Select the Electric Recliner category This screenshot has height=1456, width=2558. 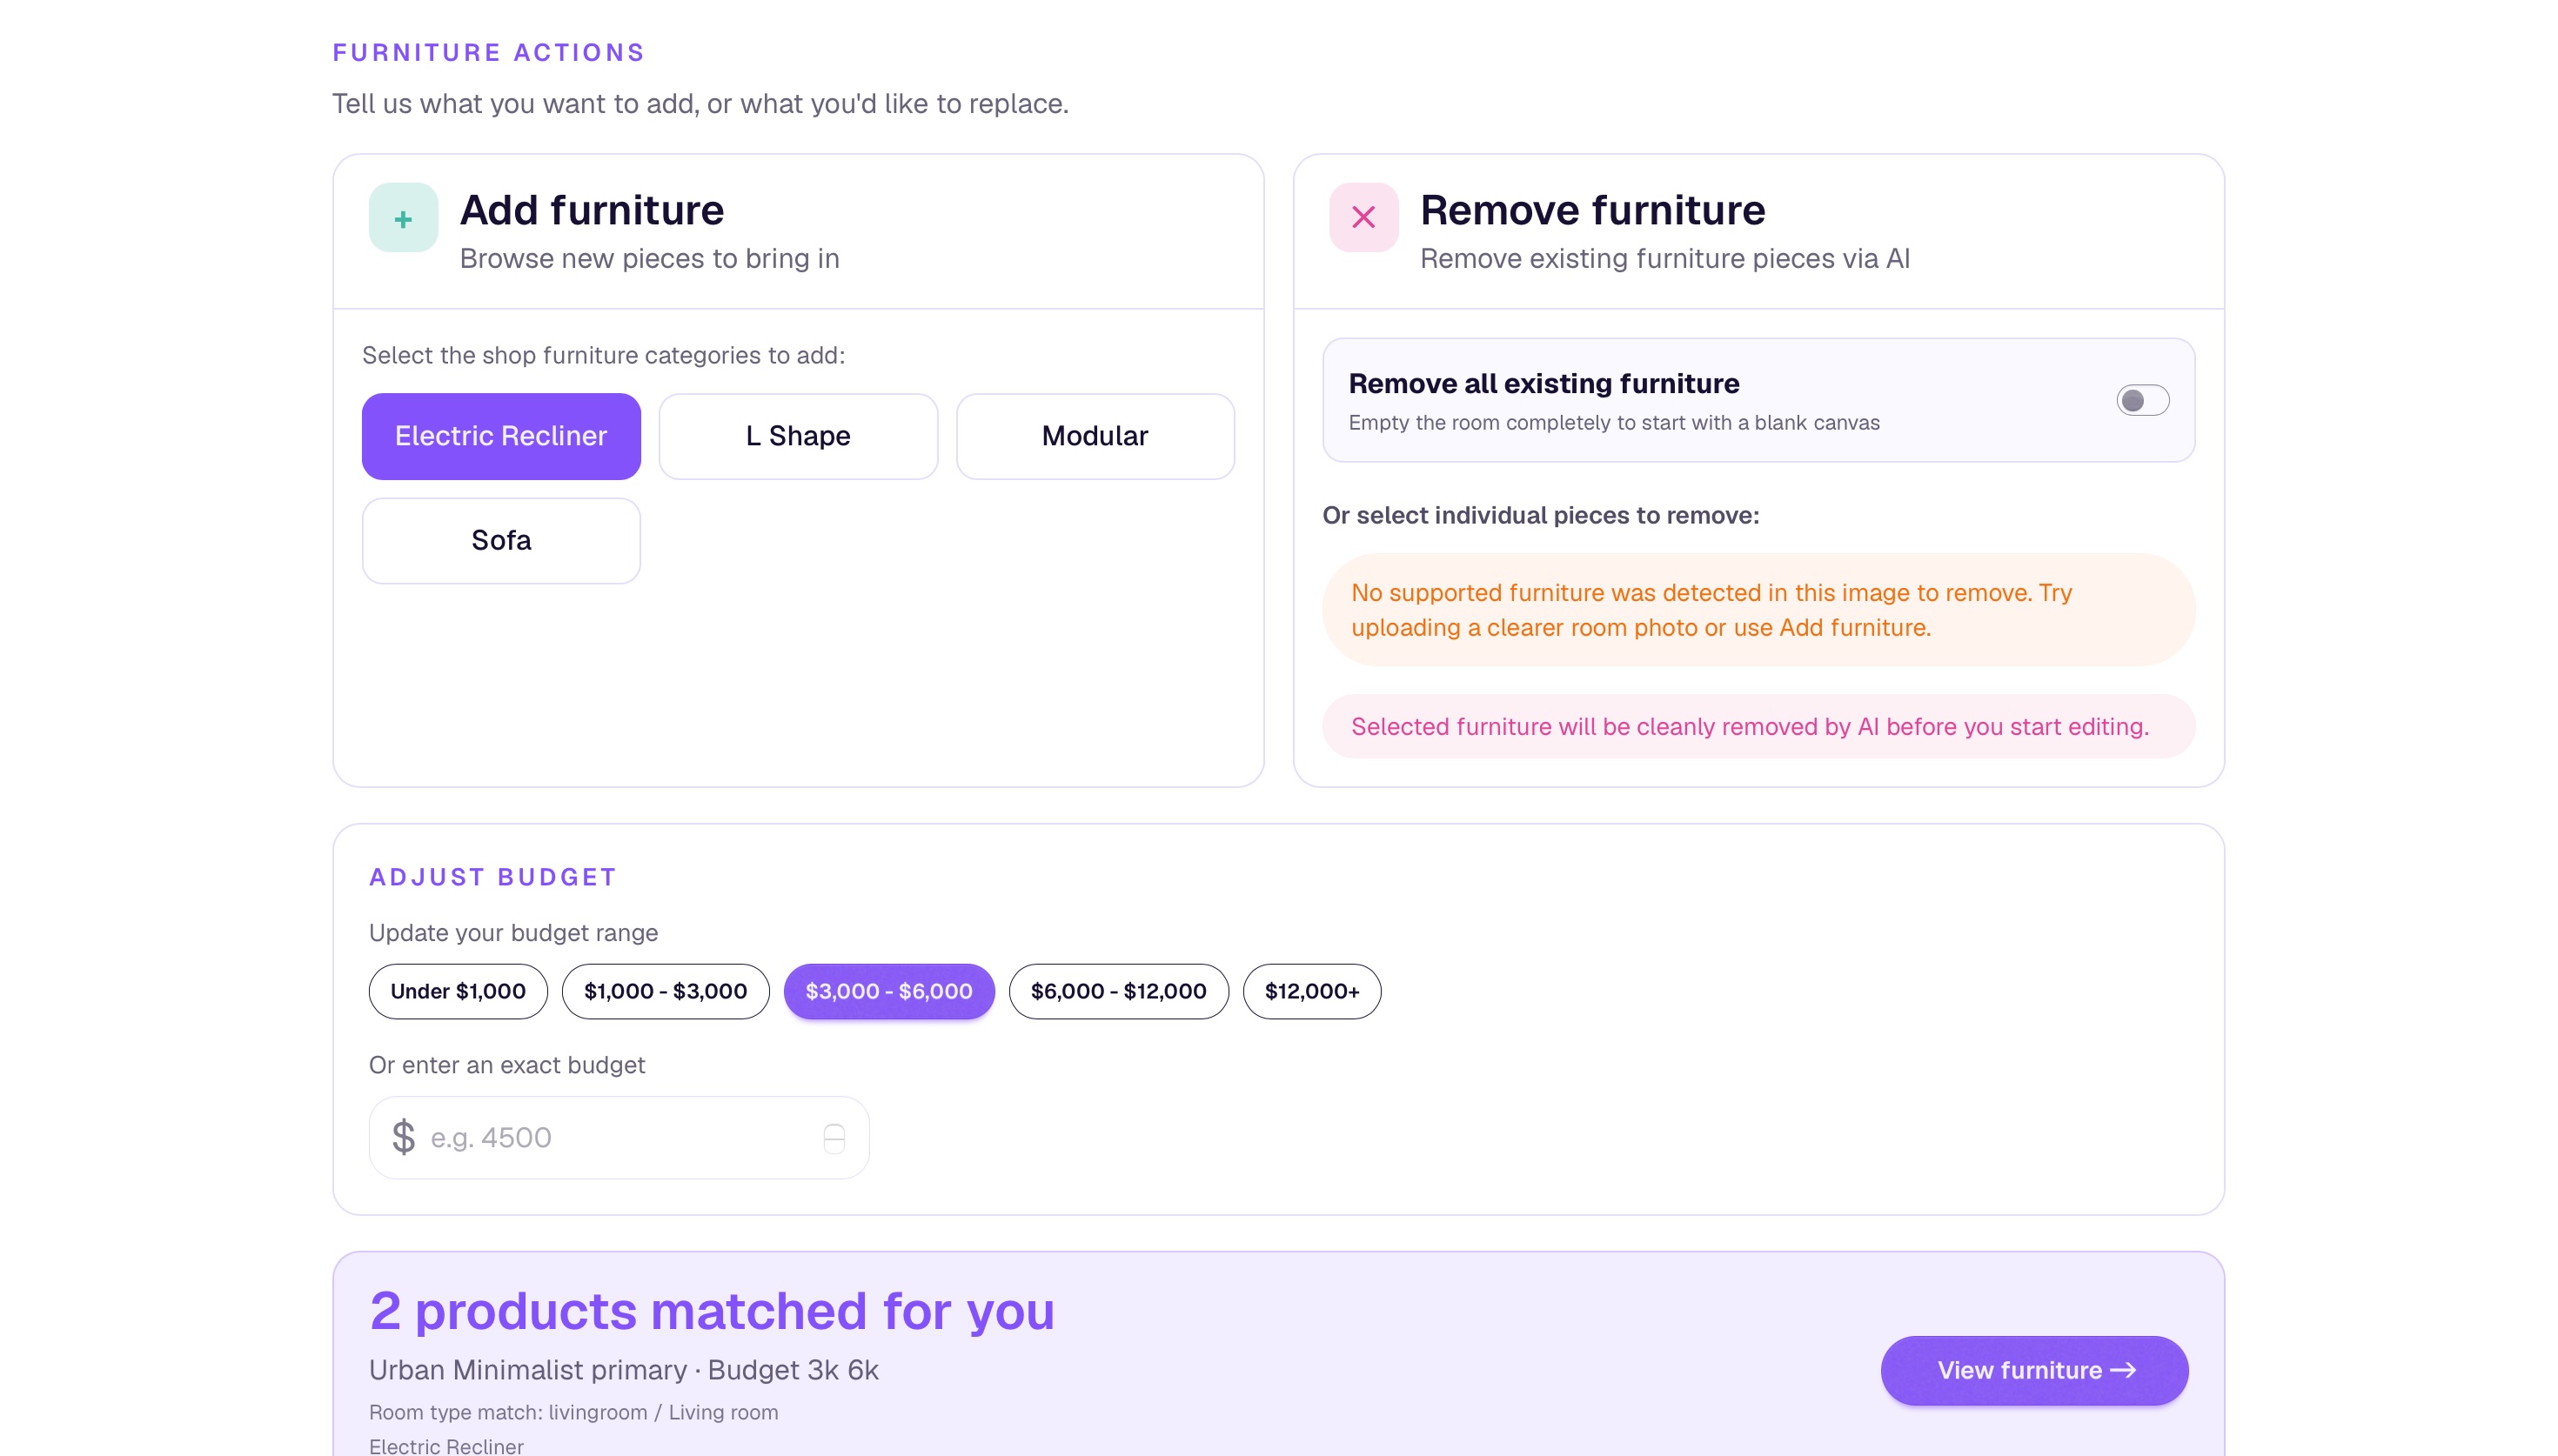[x=501, y=436]
